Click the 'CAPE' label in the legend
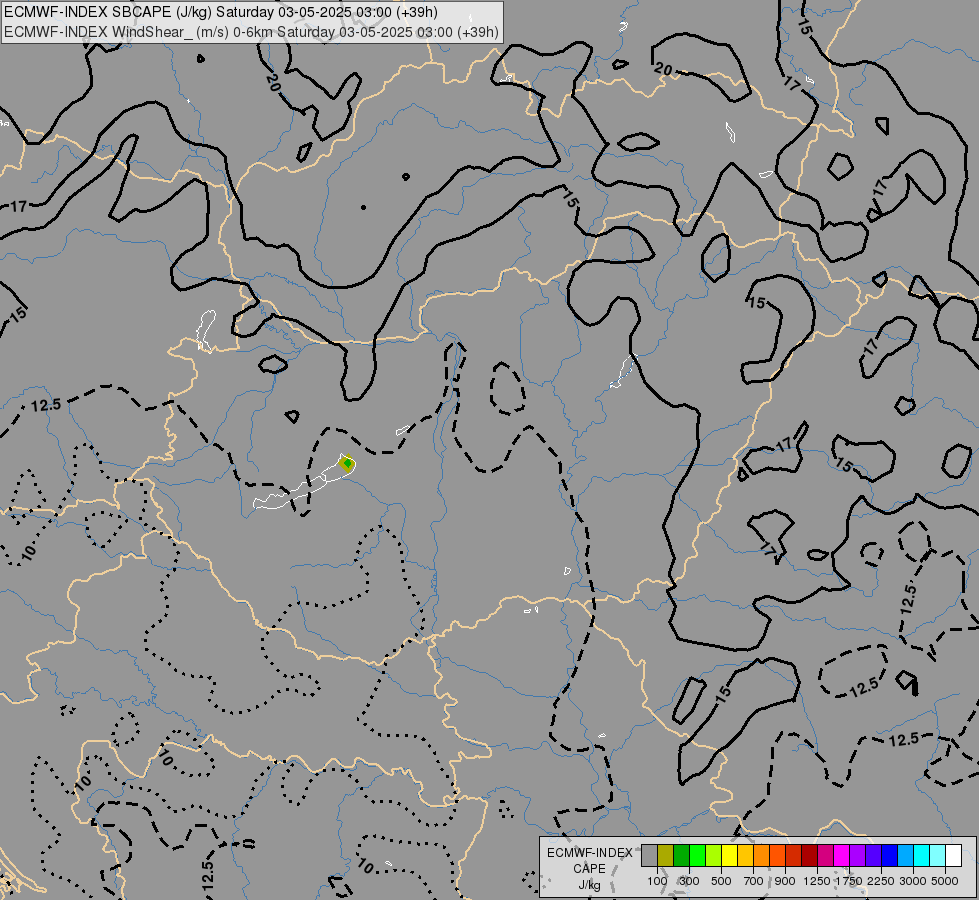 coord(589,869)
